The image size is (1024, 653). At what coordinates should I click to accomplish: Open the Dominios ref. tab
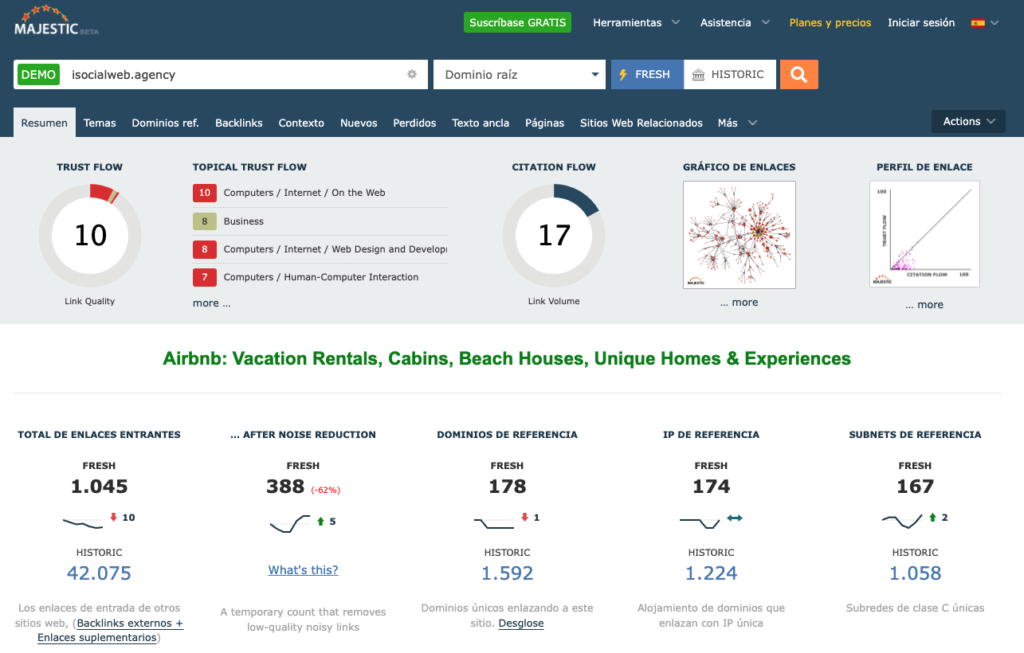click(165, 123)
